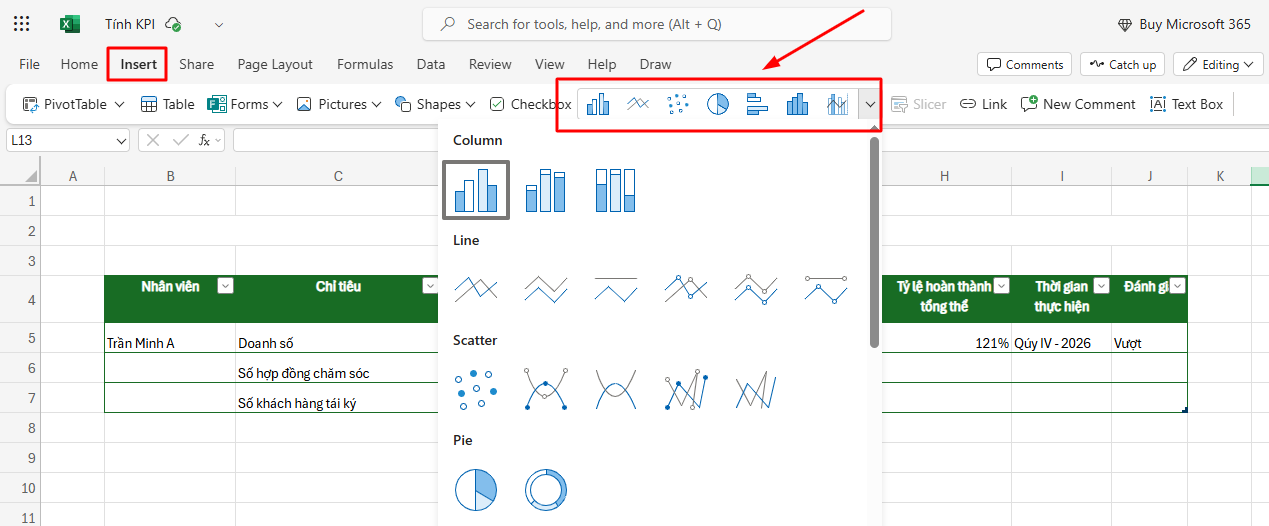Switch to the Home tab
This screenshot has height=526, width=1269.
point(79,64)
